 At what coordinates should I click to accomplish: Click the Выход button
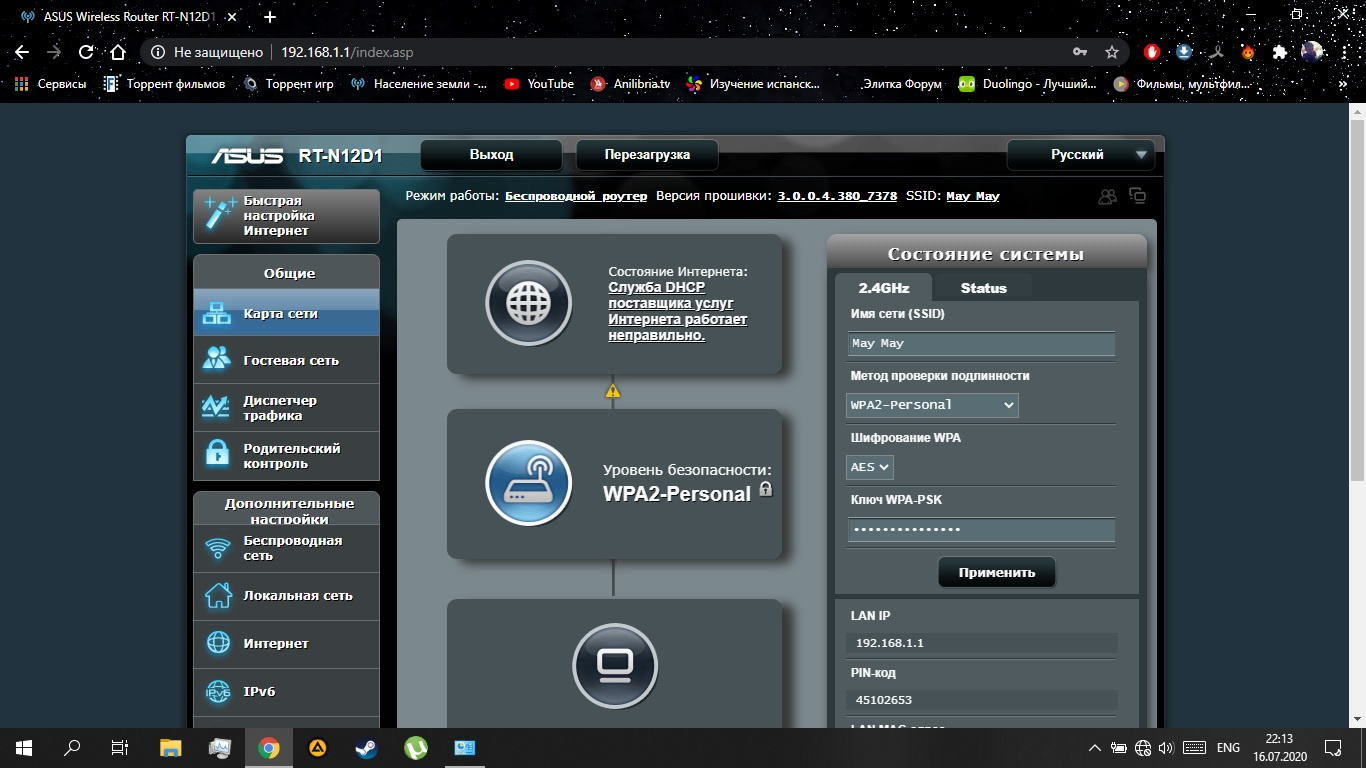pyautogui.click(x=491, y=155)
